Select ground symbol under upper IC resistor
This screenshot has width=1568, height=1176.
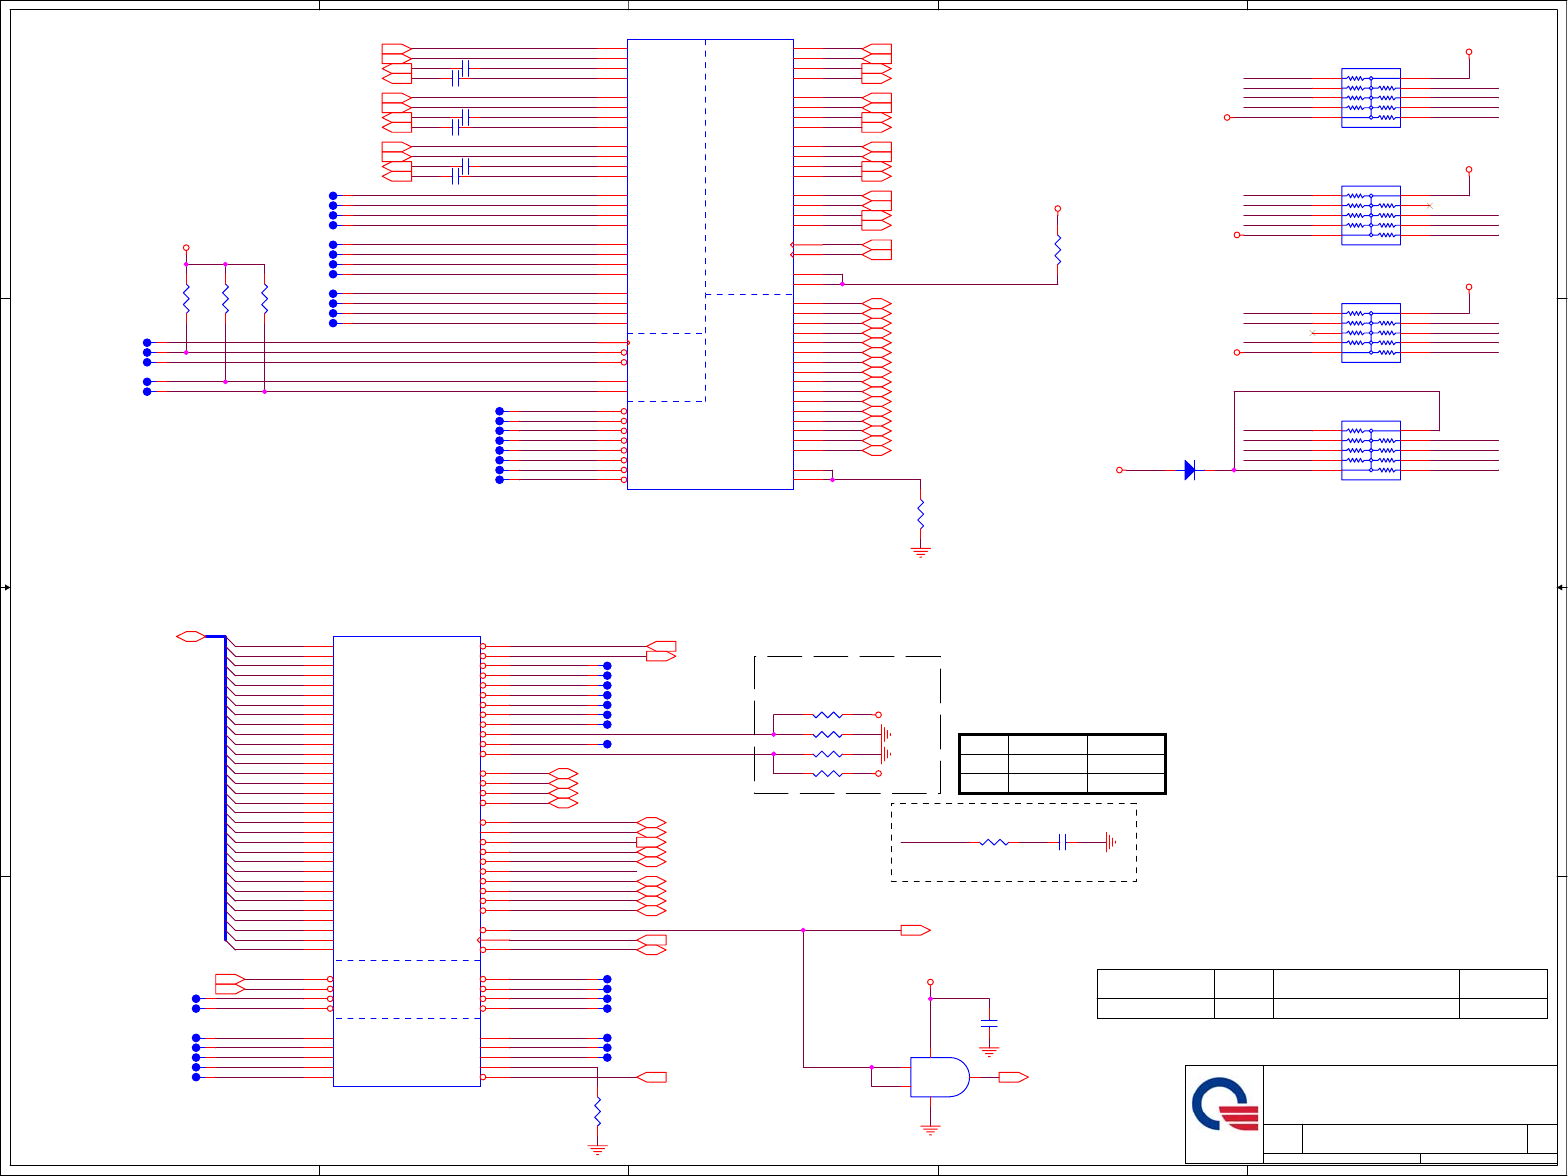pos(921,552)
